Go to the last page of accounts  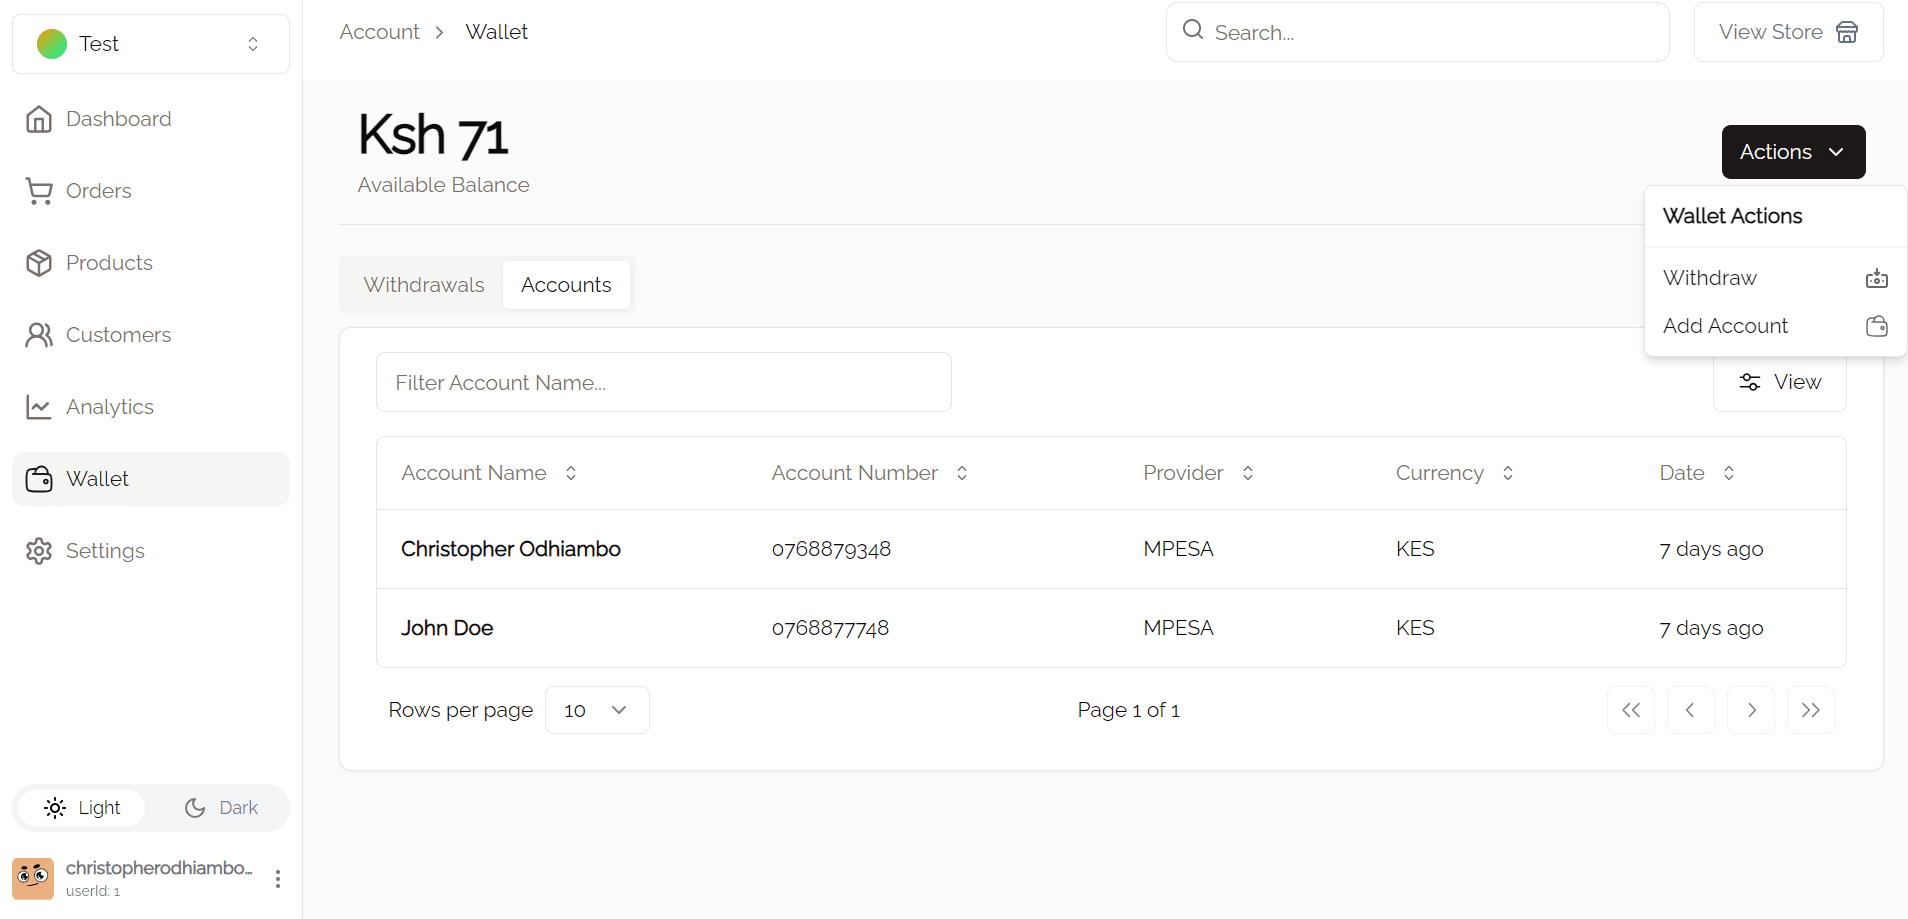tap(1810, 710)
